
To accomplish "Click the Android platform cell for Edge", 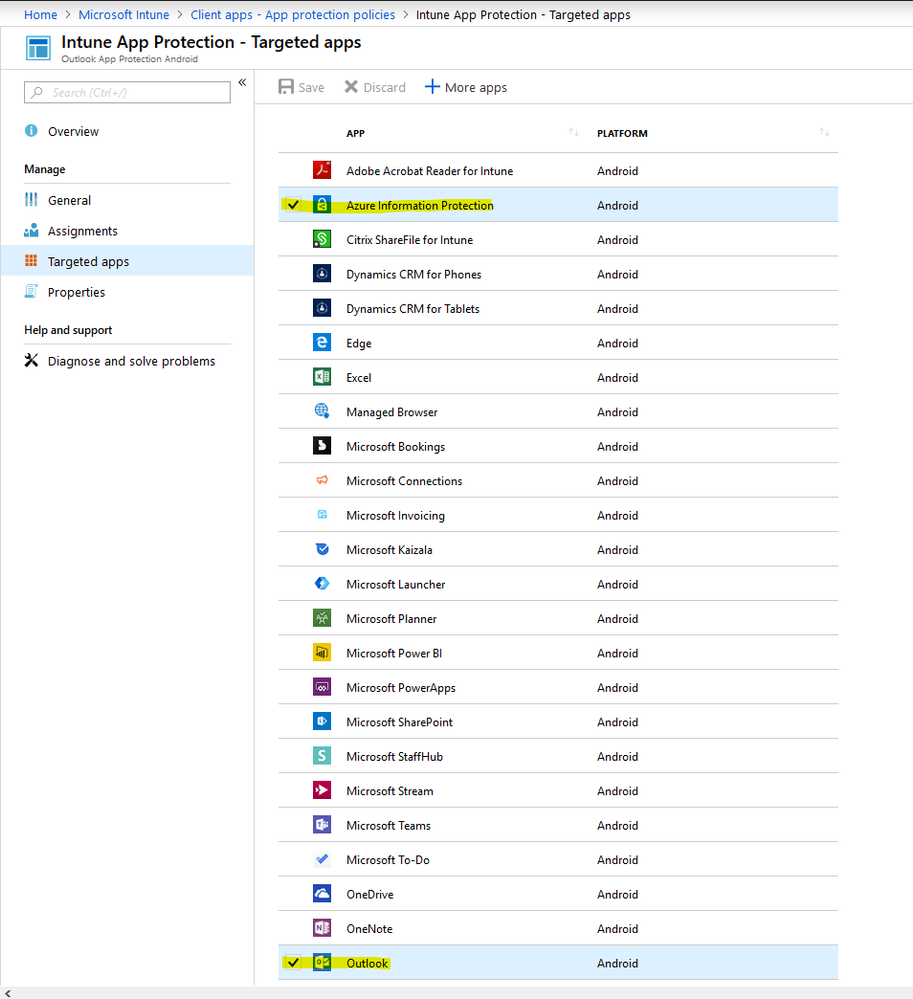I will click(x=617, y=343).
